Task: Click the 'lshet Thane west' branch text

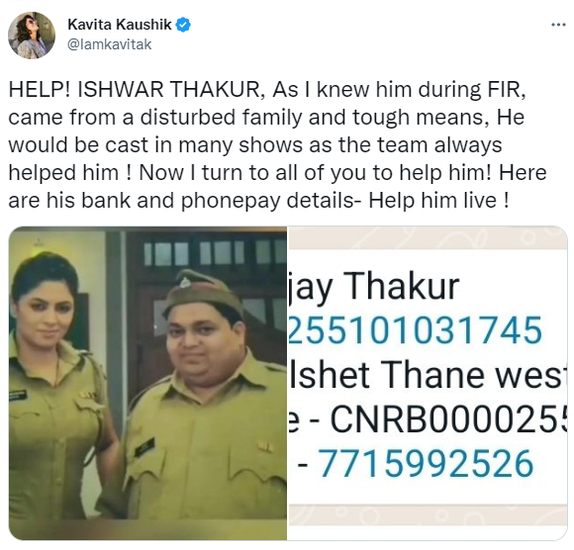Action: tap(428, 375)
